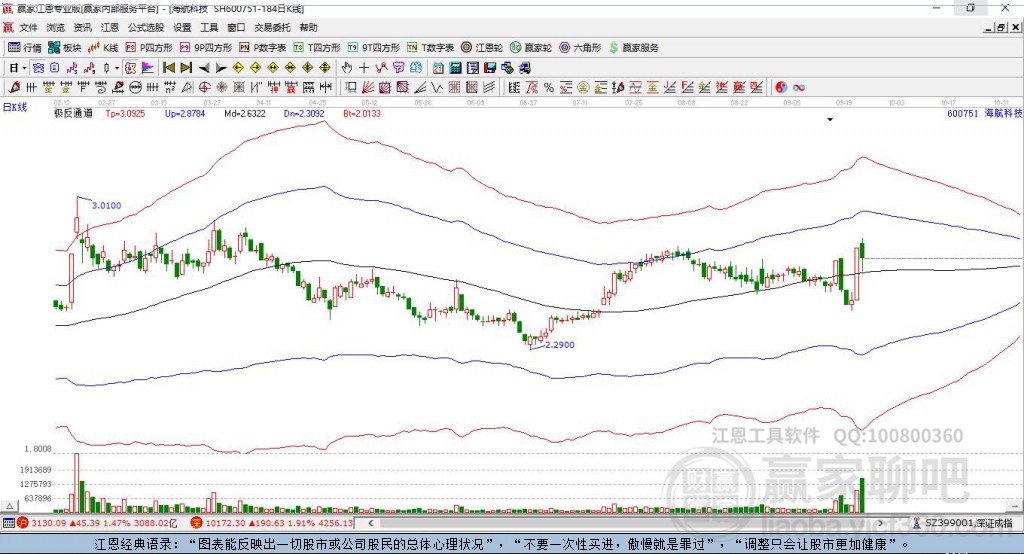Open the 文件 menu
Image resolution: width=1024 pixels, height=554 pixels.
[x=28, y=27]
